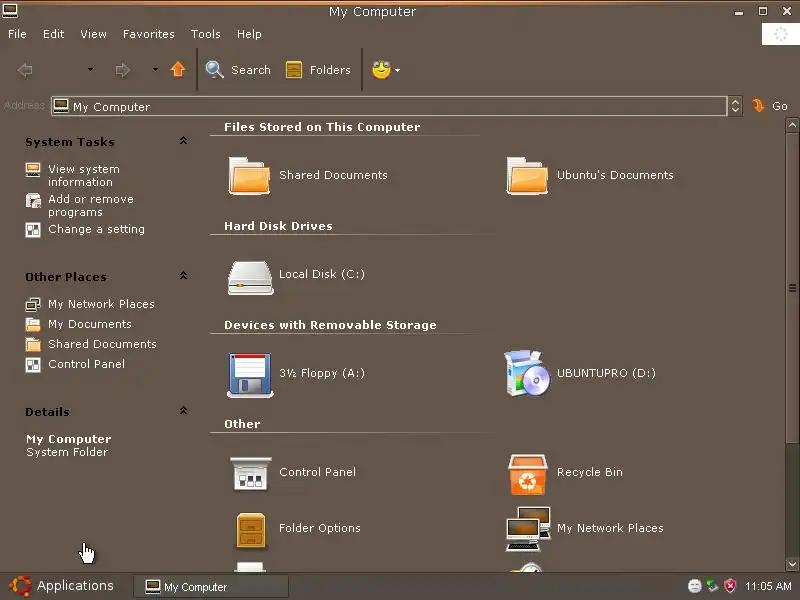Screen dimensions: 800x600
Task: Click the Add or remove programs icon
Action: pyautogui.click(x=33, y=200)
